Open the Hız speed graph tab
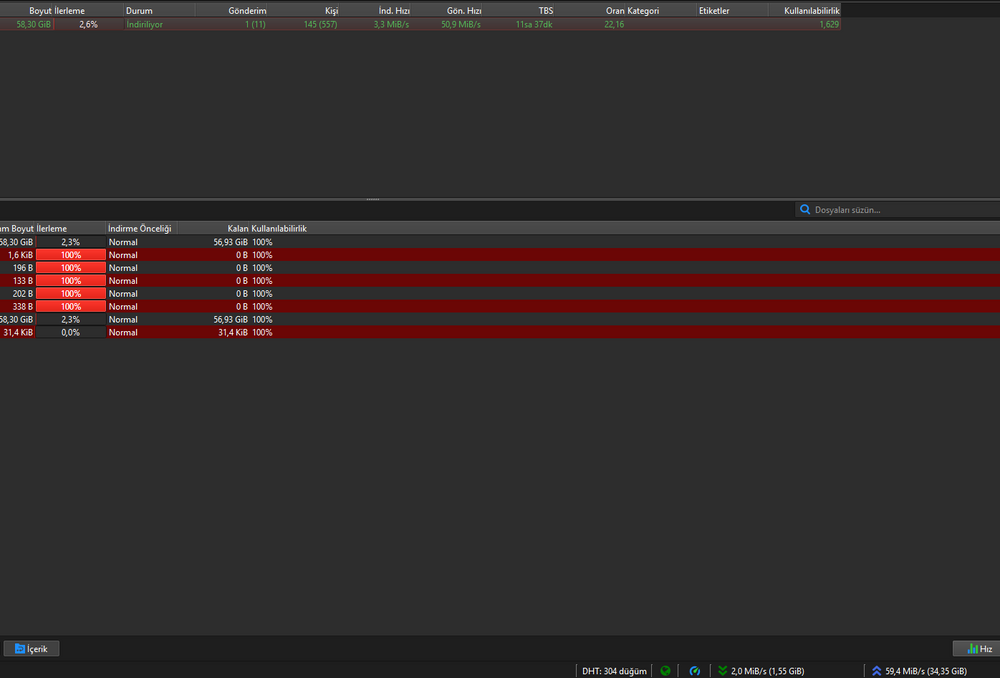The image size is (1000, 678). 975,649
